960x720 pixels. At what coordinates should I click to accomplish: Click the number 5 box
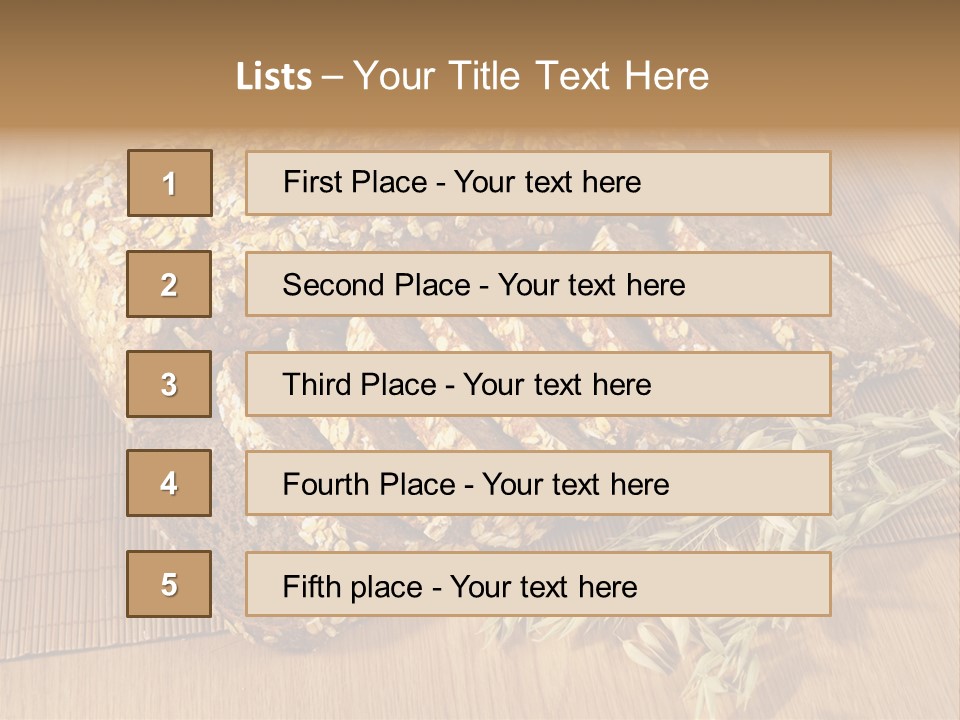click(169, 584)
